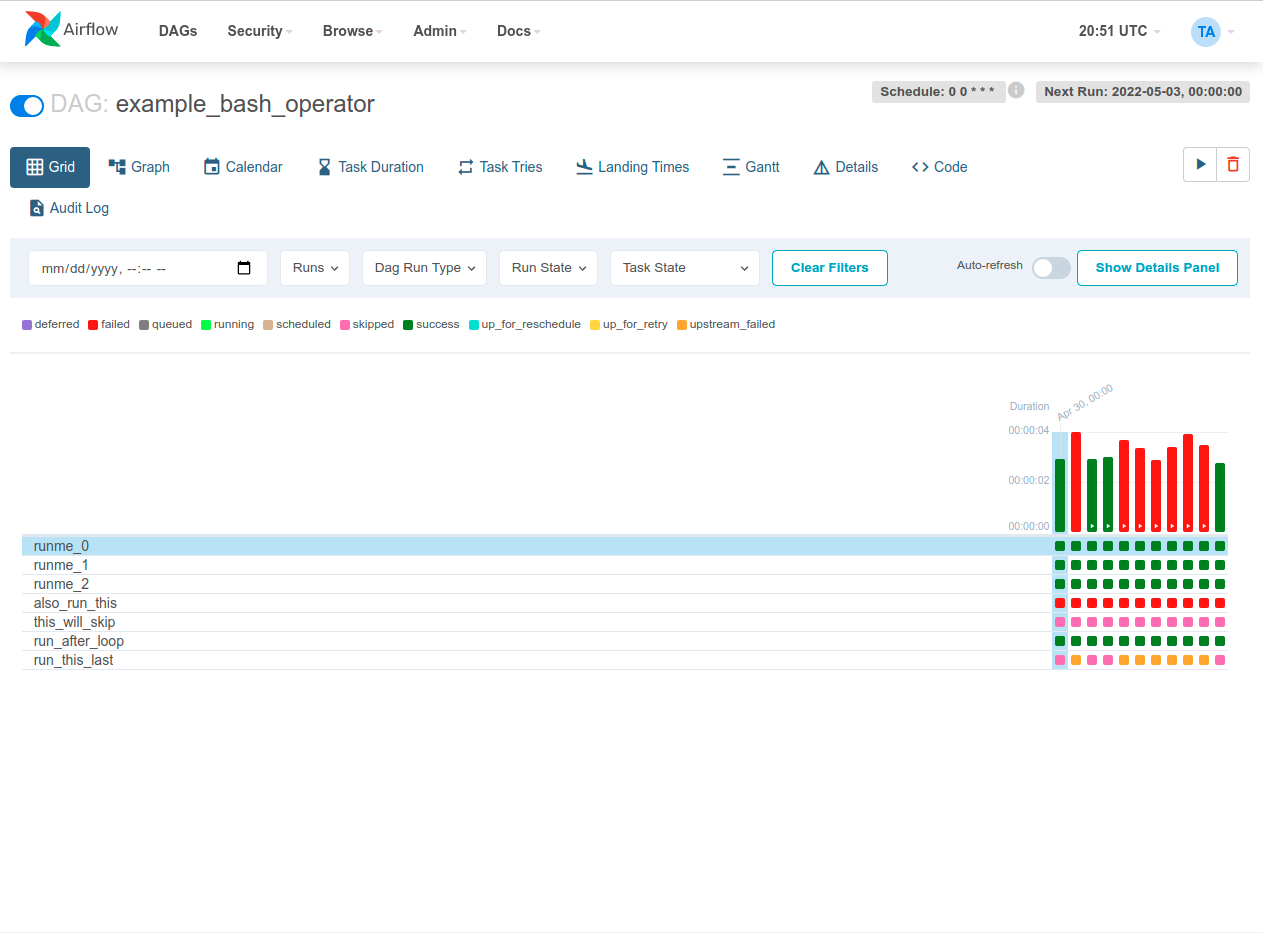Open the Security menu

tap(260, 31)
